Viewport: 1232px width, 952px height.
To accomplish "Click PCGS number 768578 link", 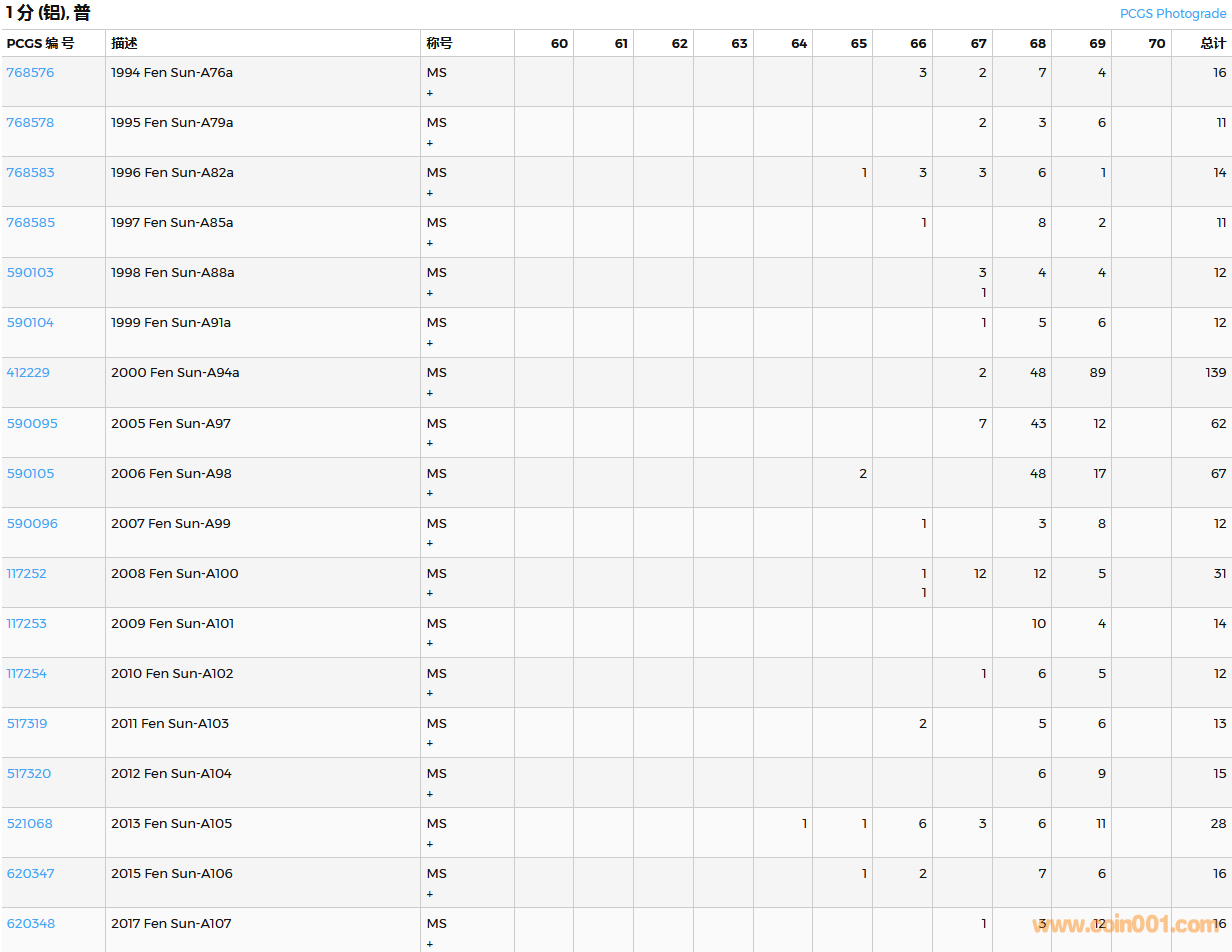I will click(x=30, y=123).
